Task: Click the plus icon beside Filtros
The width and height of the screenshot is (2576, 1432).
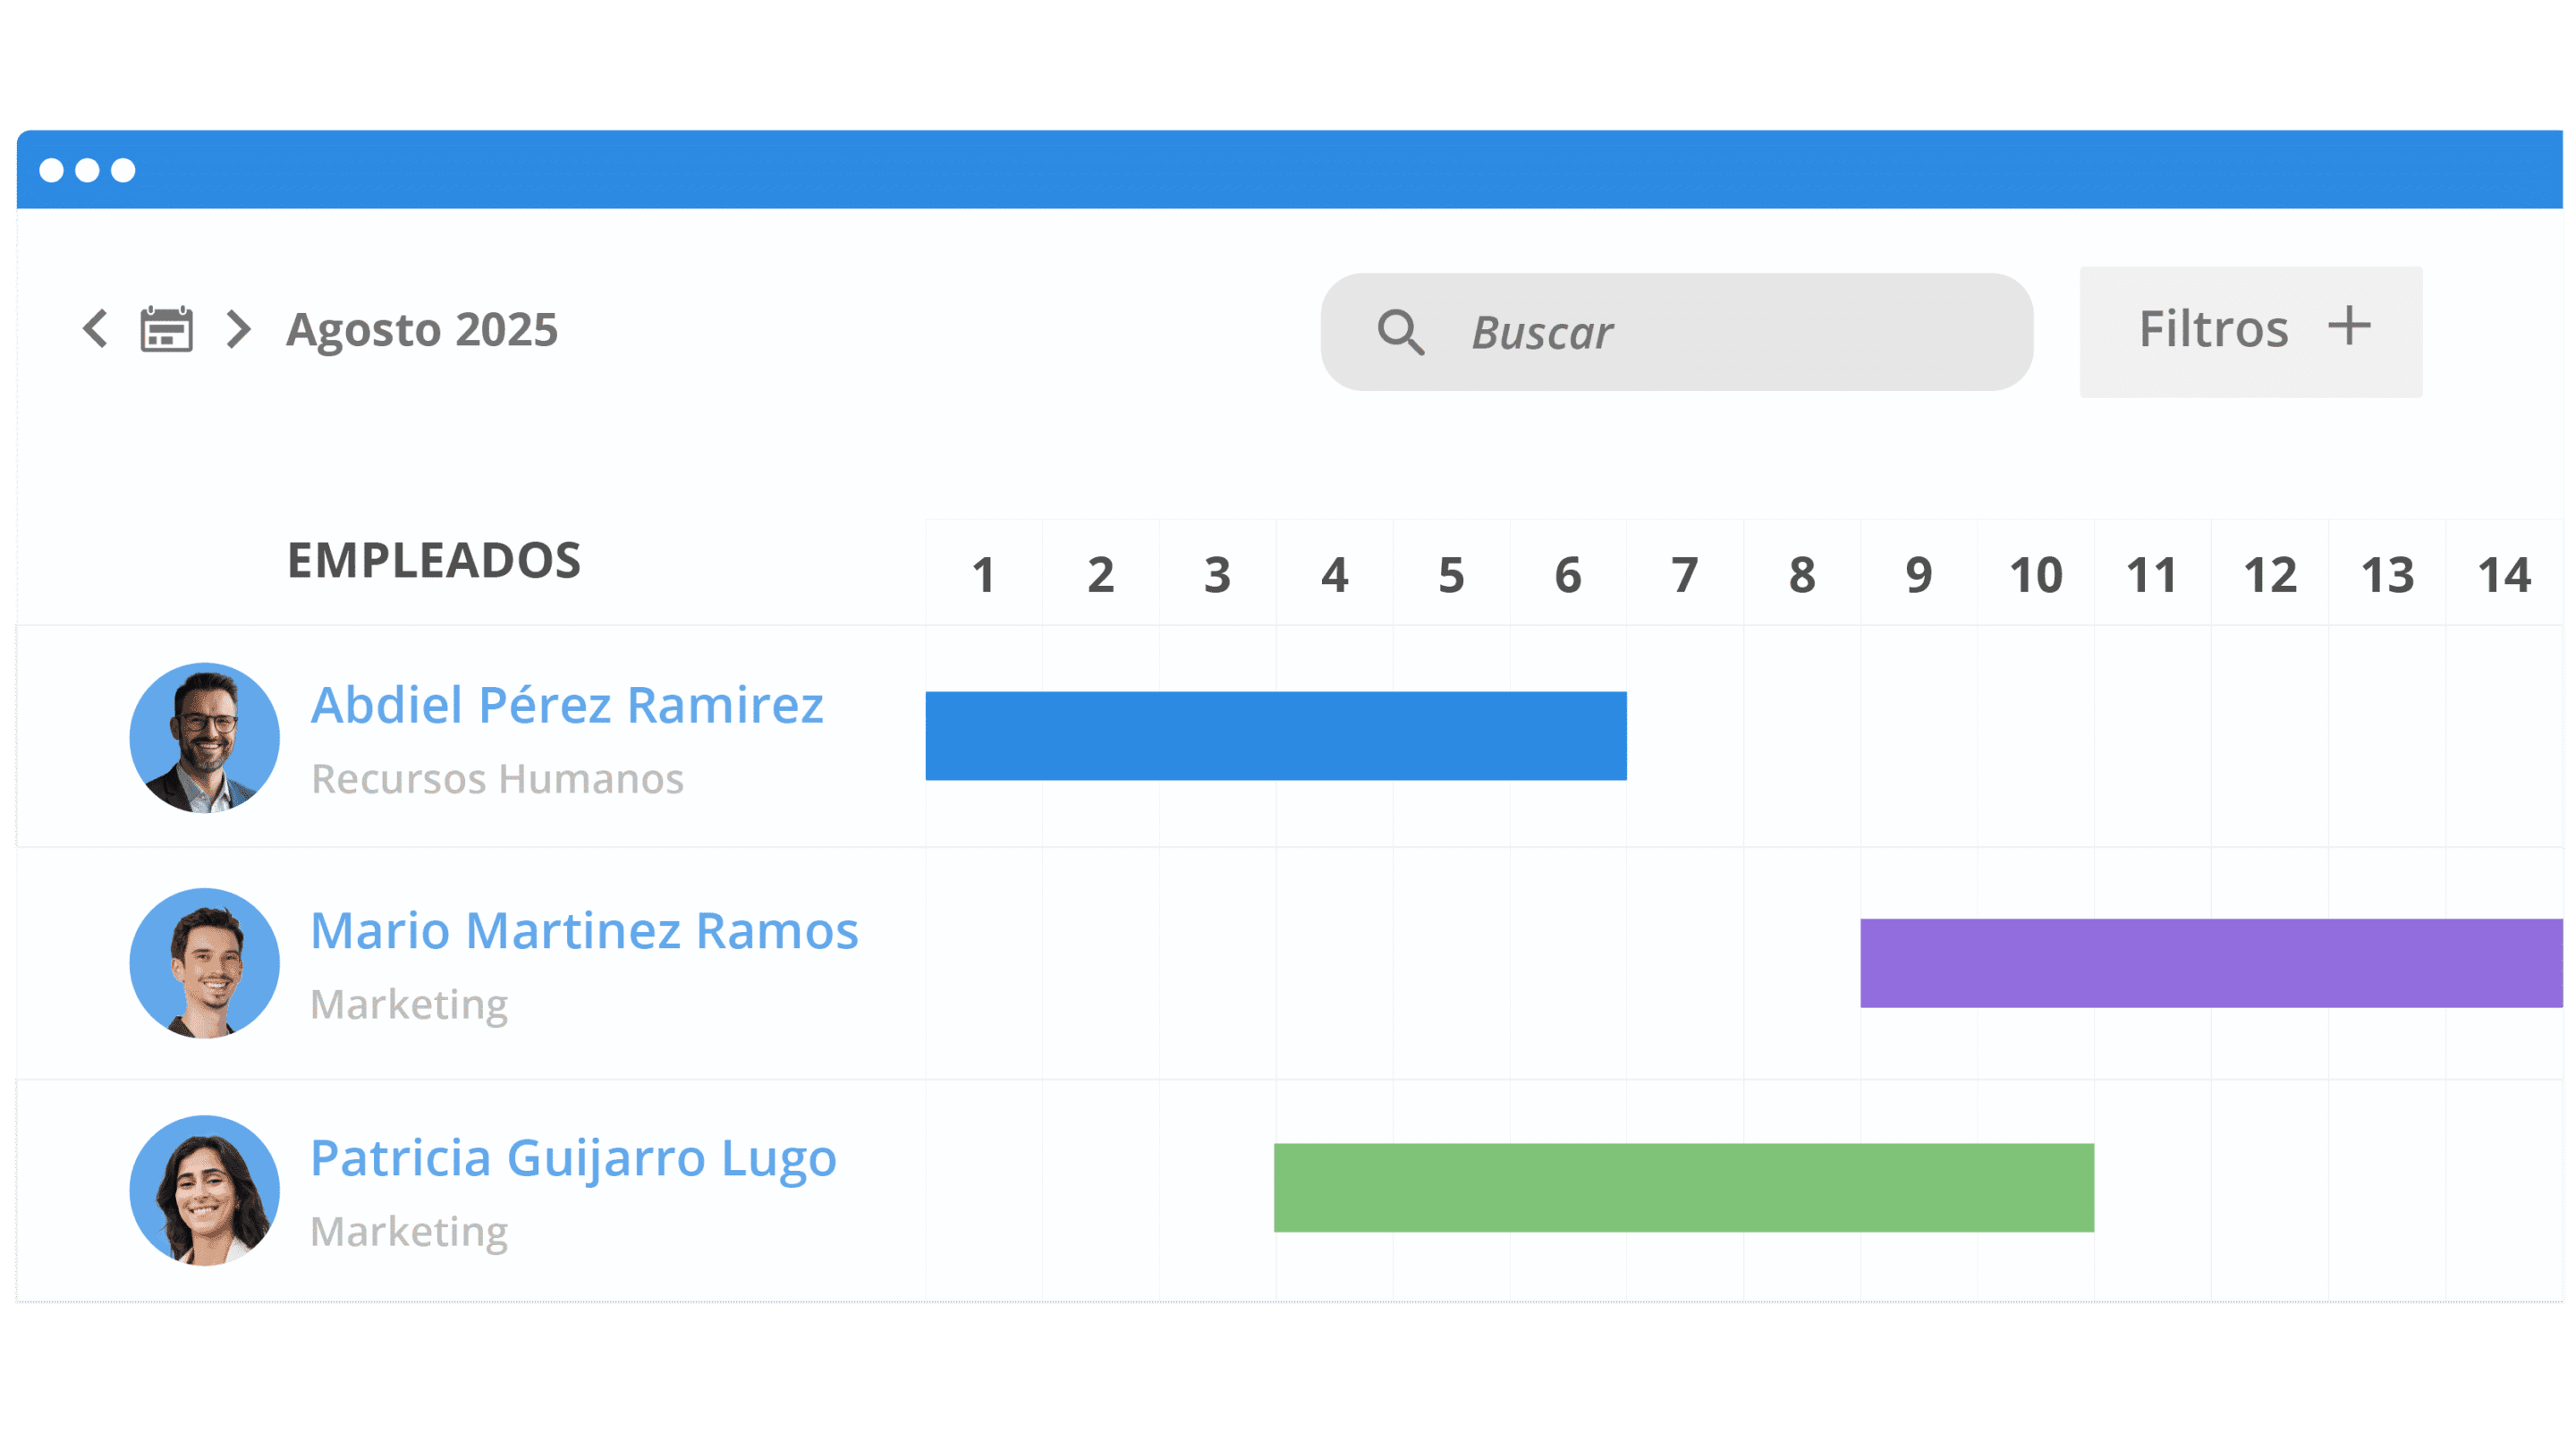Action: 2349,326
